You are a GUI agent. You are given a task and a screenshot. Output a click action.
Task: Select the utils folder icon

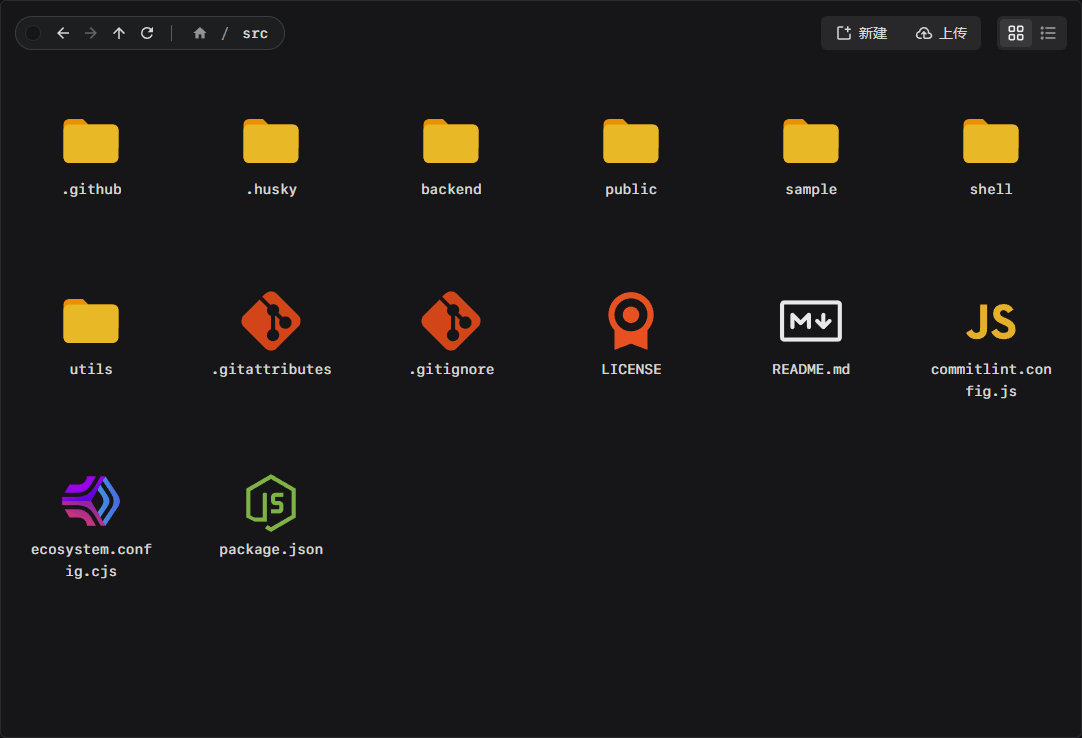[91, 321]
